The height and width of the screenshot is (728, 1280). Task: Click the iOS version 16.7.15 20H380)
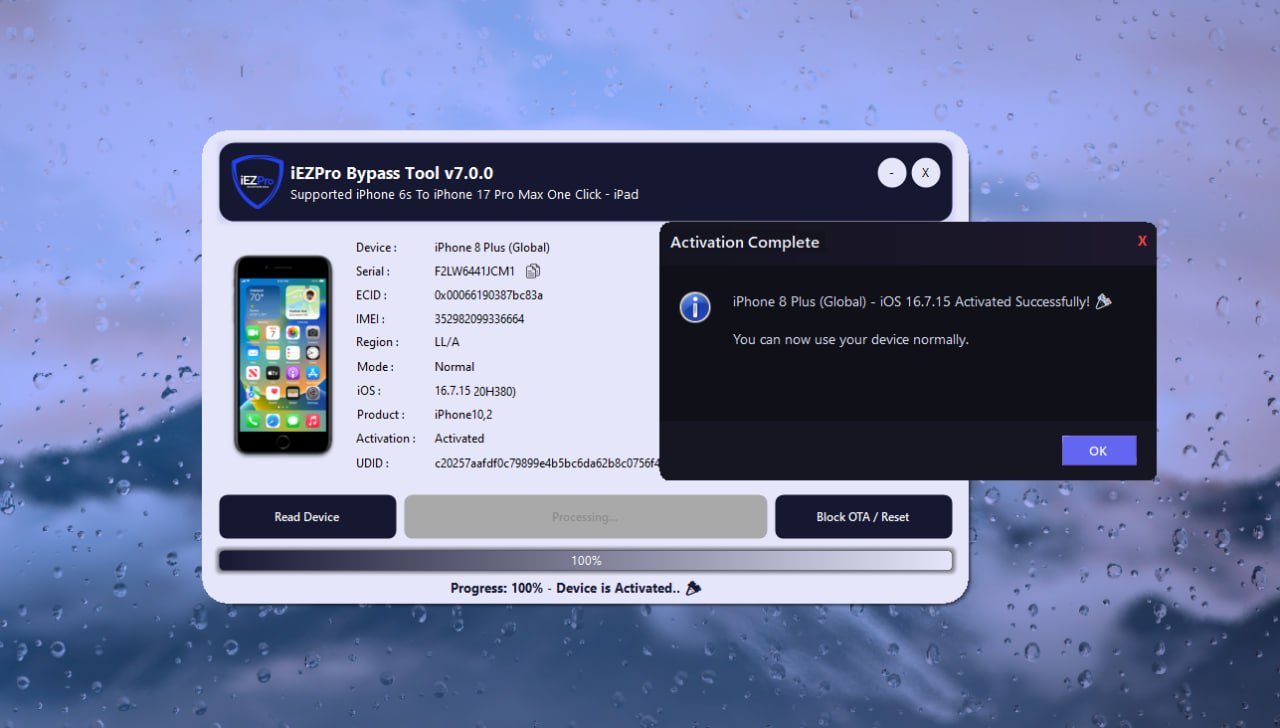point(475,391)
